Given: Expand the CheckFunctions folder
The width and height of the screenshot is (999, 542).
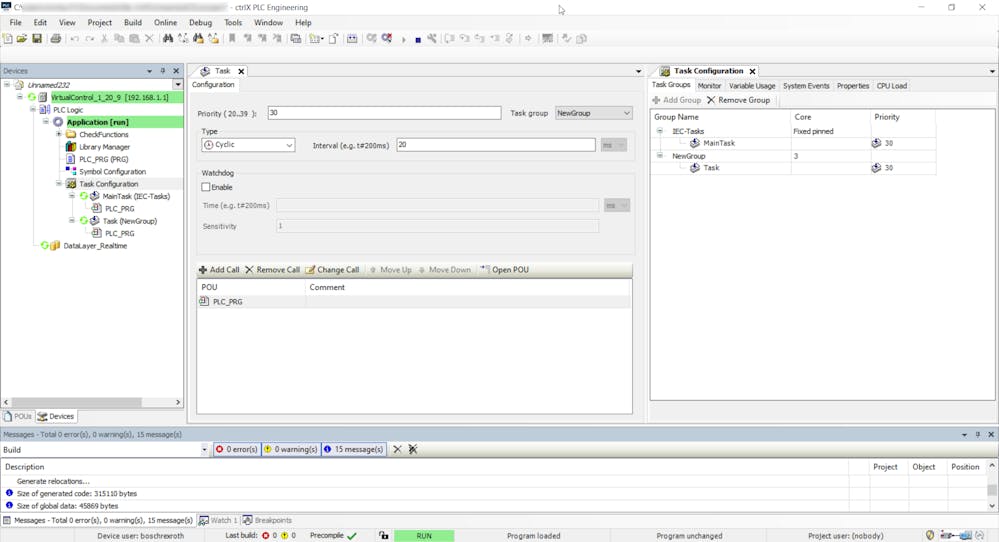Looking at the screenshot, I should pyautogui.click(x=59, y=134).
